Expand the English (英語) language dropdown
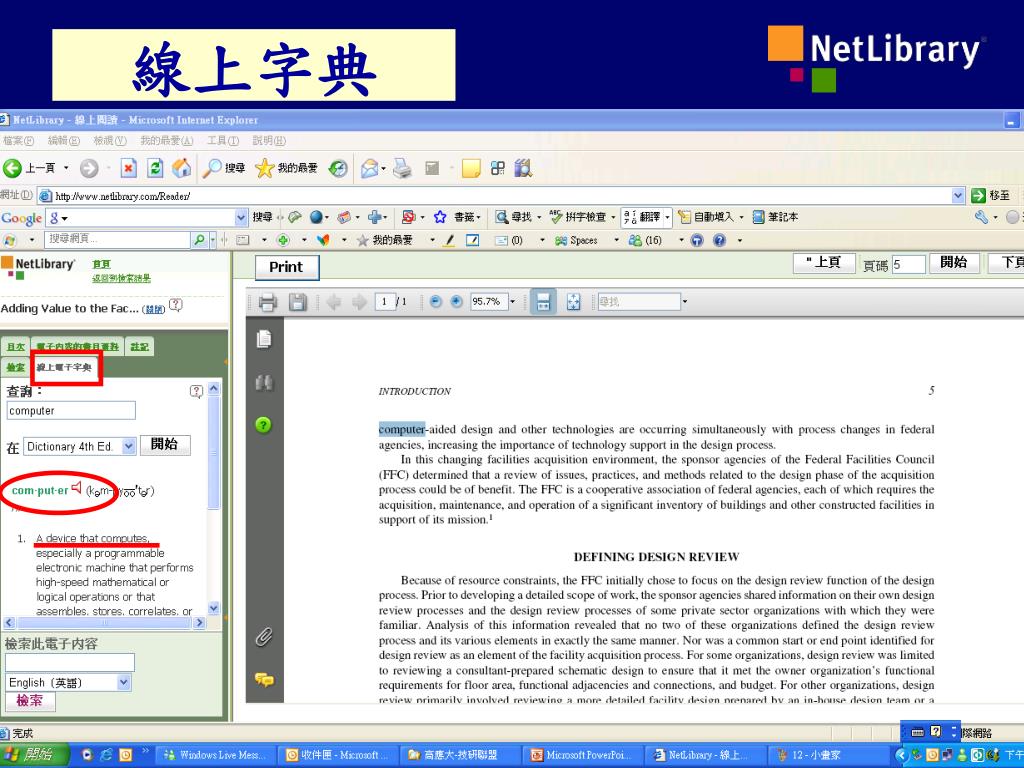The image size is (1024, 768). pos(123,682)
